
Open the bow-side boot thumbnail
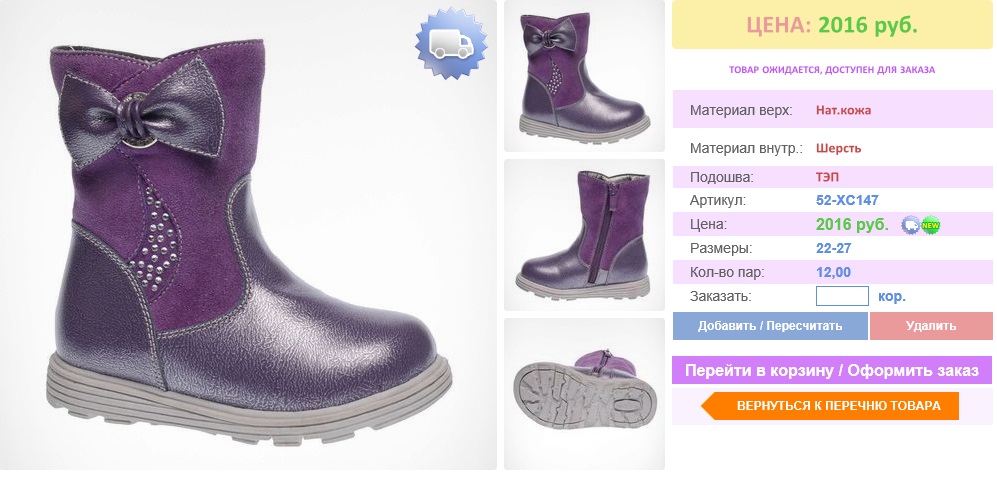point(584,76)
